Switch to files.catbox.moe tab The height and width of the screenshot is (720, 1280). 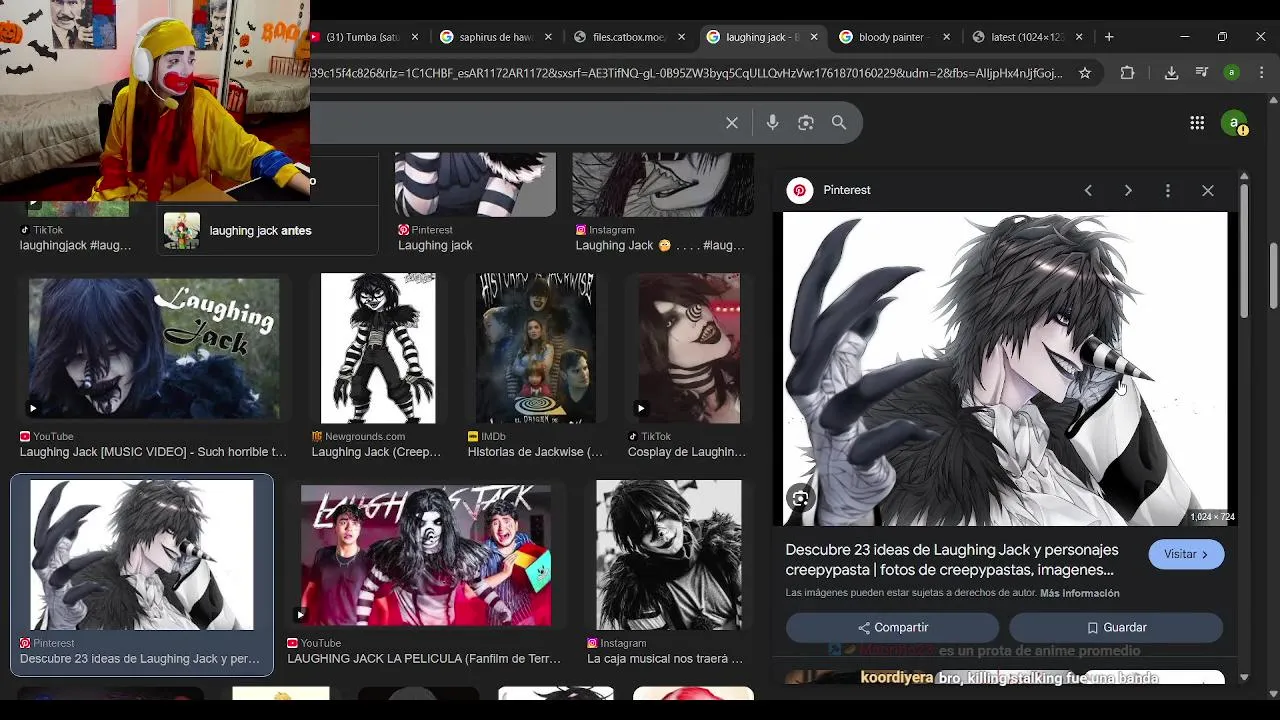pyautogui.click(x=628, y=37)
